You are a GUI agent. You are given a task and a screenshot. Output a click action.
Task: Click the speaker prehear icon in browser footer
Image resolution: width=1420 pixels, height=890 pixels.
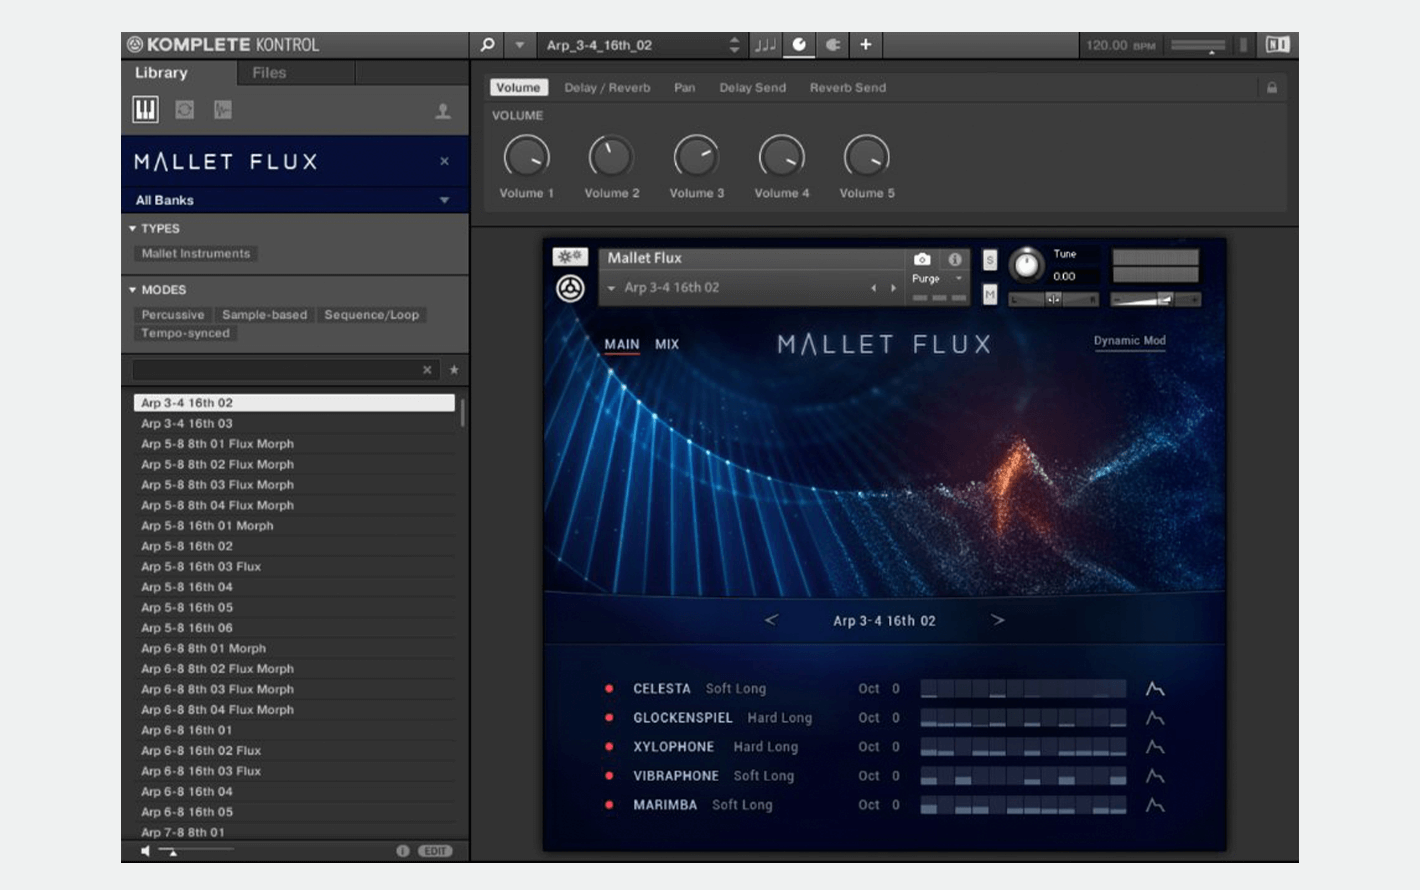coord(146,851)
